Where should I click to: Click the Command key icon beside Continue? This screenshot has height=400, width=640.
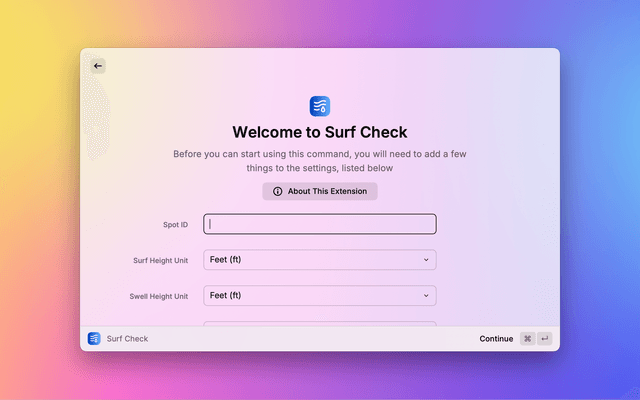(x=527, y=339)
